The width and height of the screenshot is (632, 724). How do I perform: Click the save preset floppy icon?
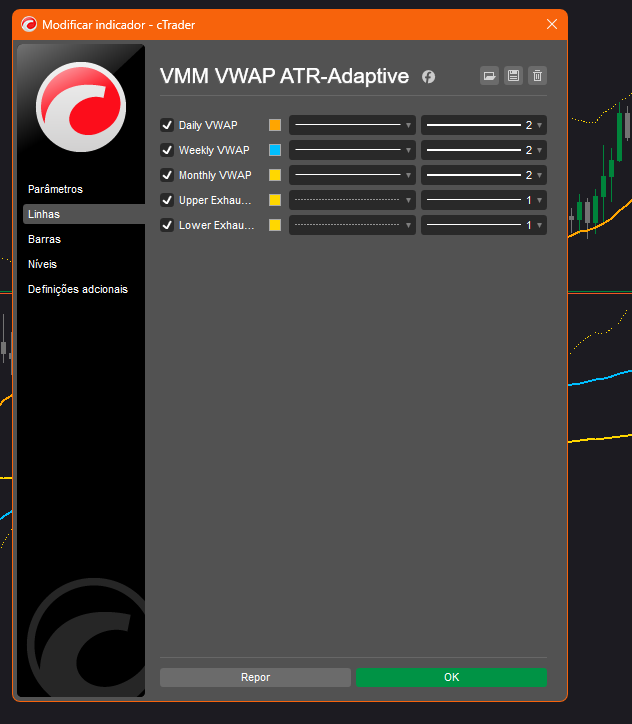click(x=513, y=76)
